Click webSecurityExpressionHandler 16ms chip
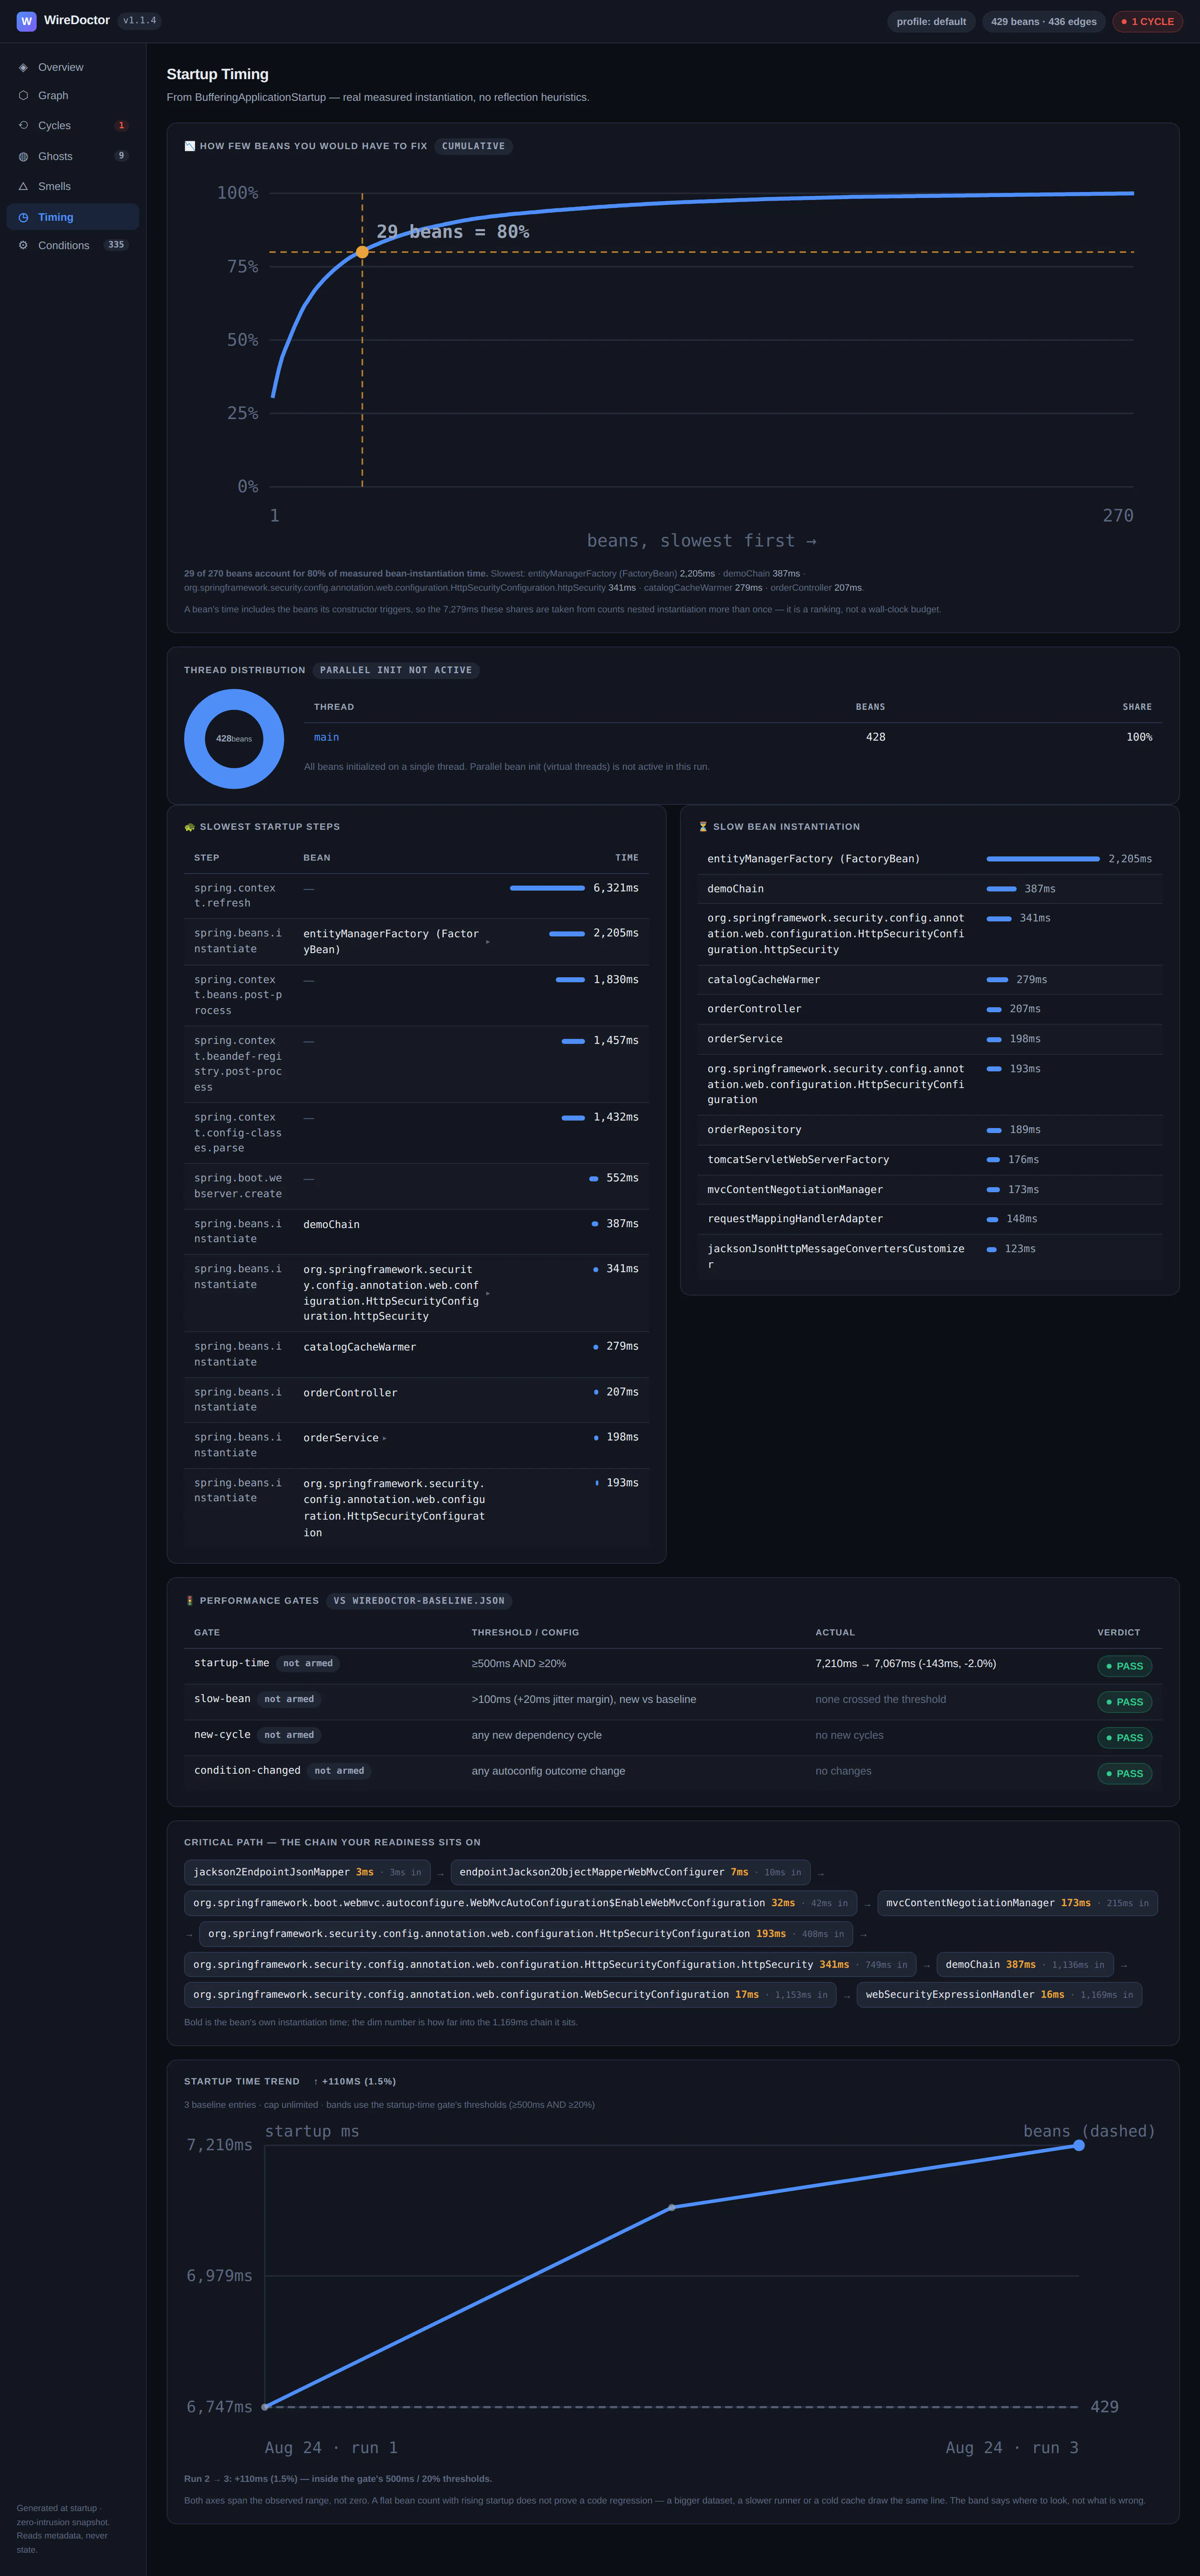The width and height of the screenshot is (1200, 2576). click(x=999, y=1995)
